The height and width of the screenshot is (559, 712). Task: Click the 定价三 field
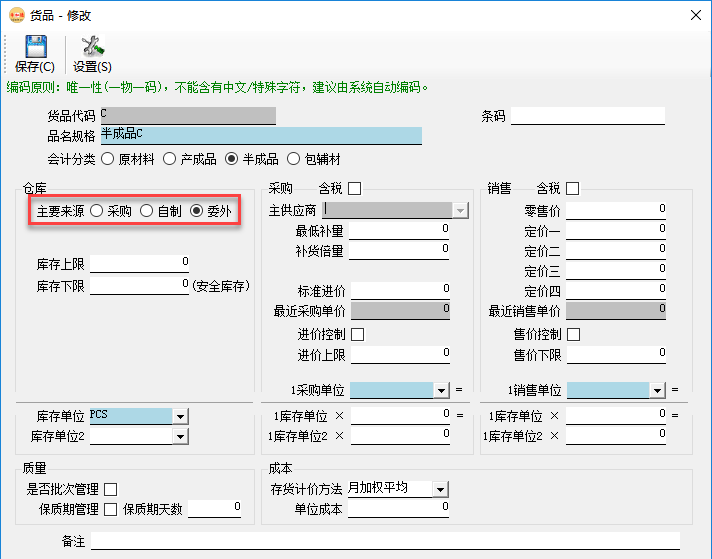tap(616, 271)
